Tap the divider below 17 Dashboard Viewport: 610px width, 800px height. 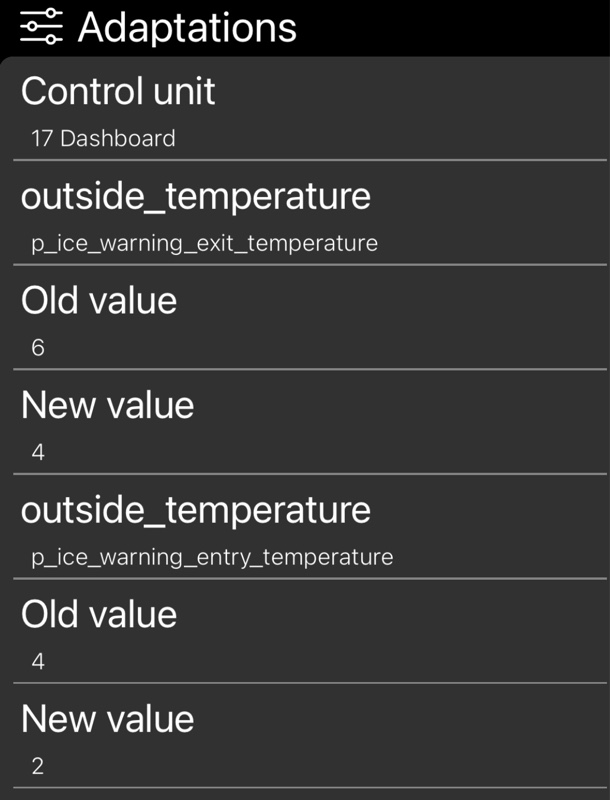(310, 160)
